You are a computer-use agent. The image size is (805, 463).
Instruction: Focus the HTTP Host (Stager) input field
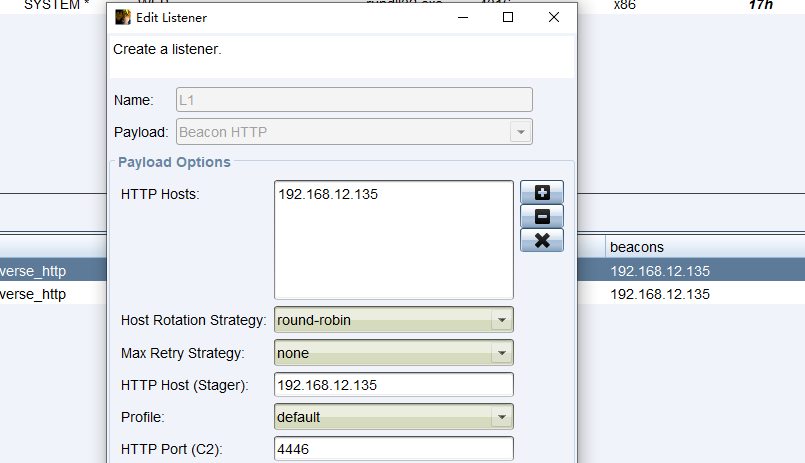coord(393,385)
